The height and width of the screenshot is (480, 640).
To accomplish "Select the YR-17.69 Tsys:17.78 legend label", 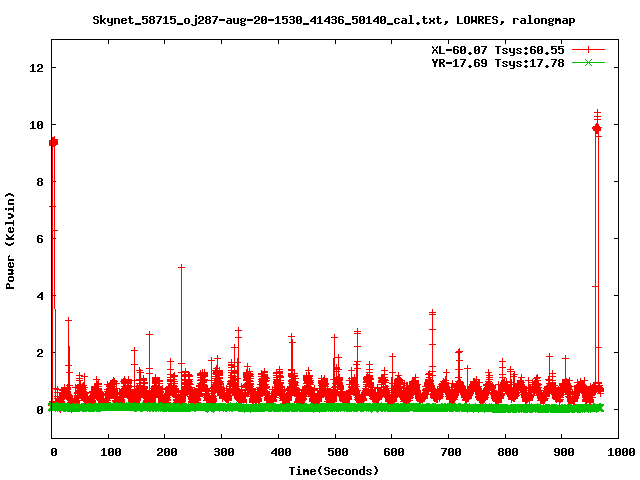I will pos(498,63).
